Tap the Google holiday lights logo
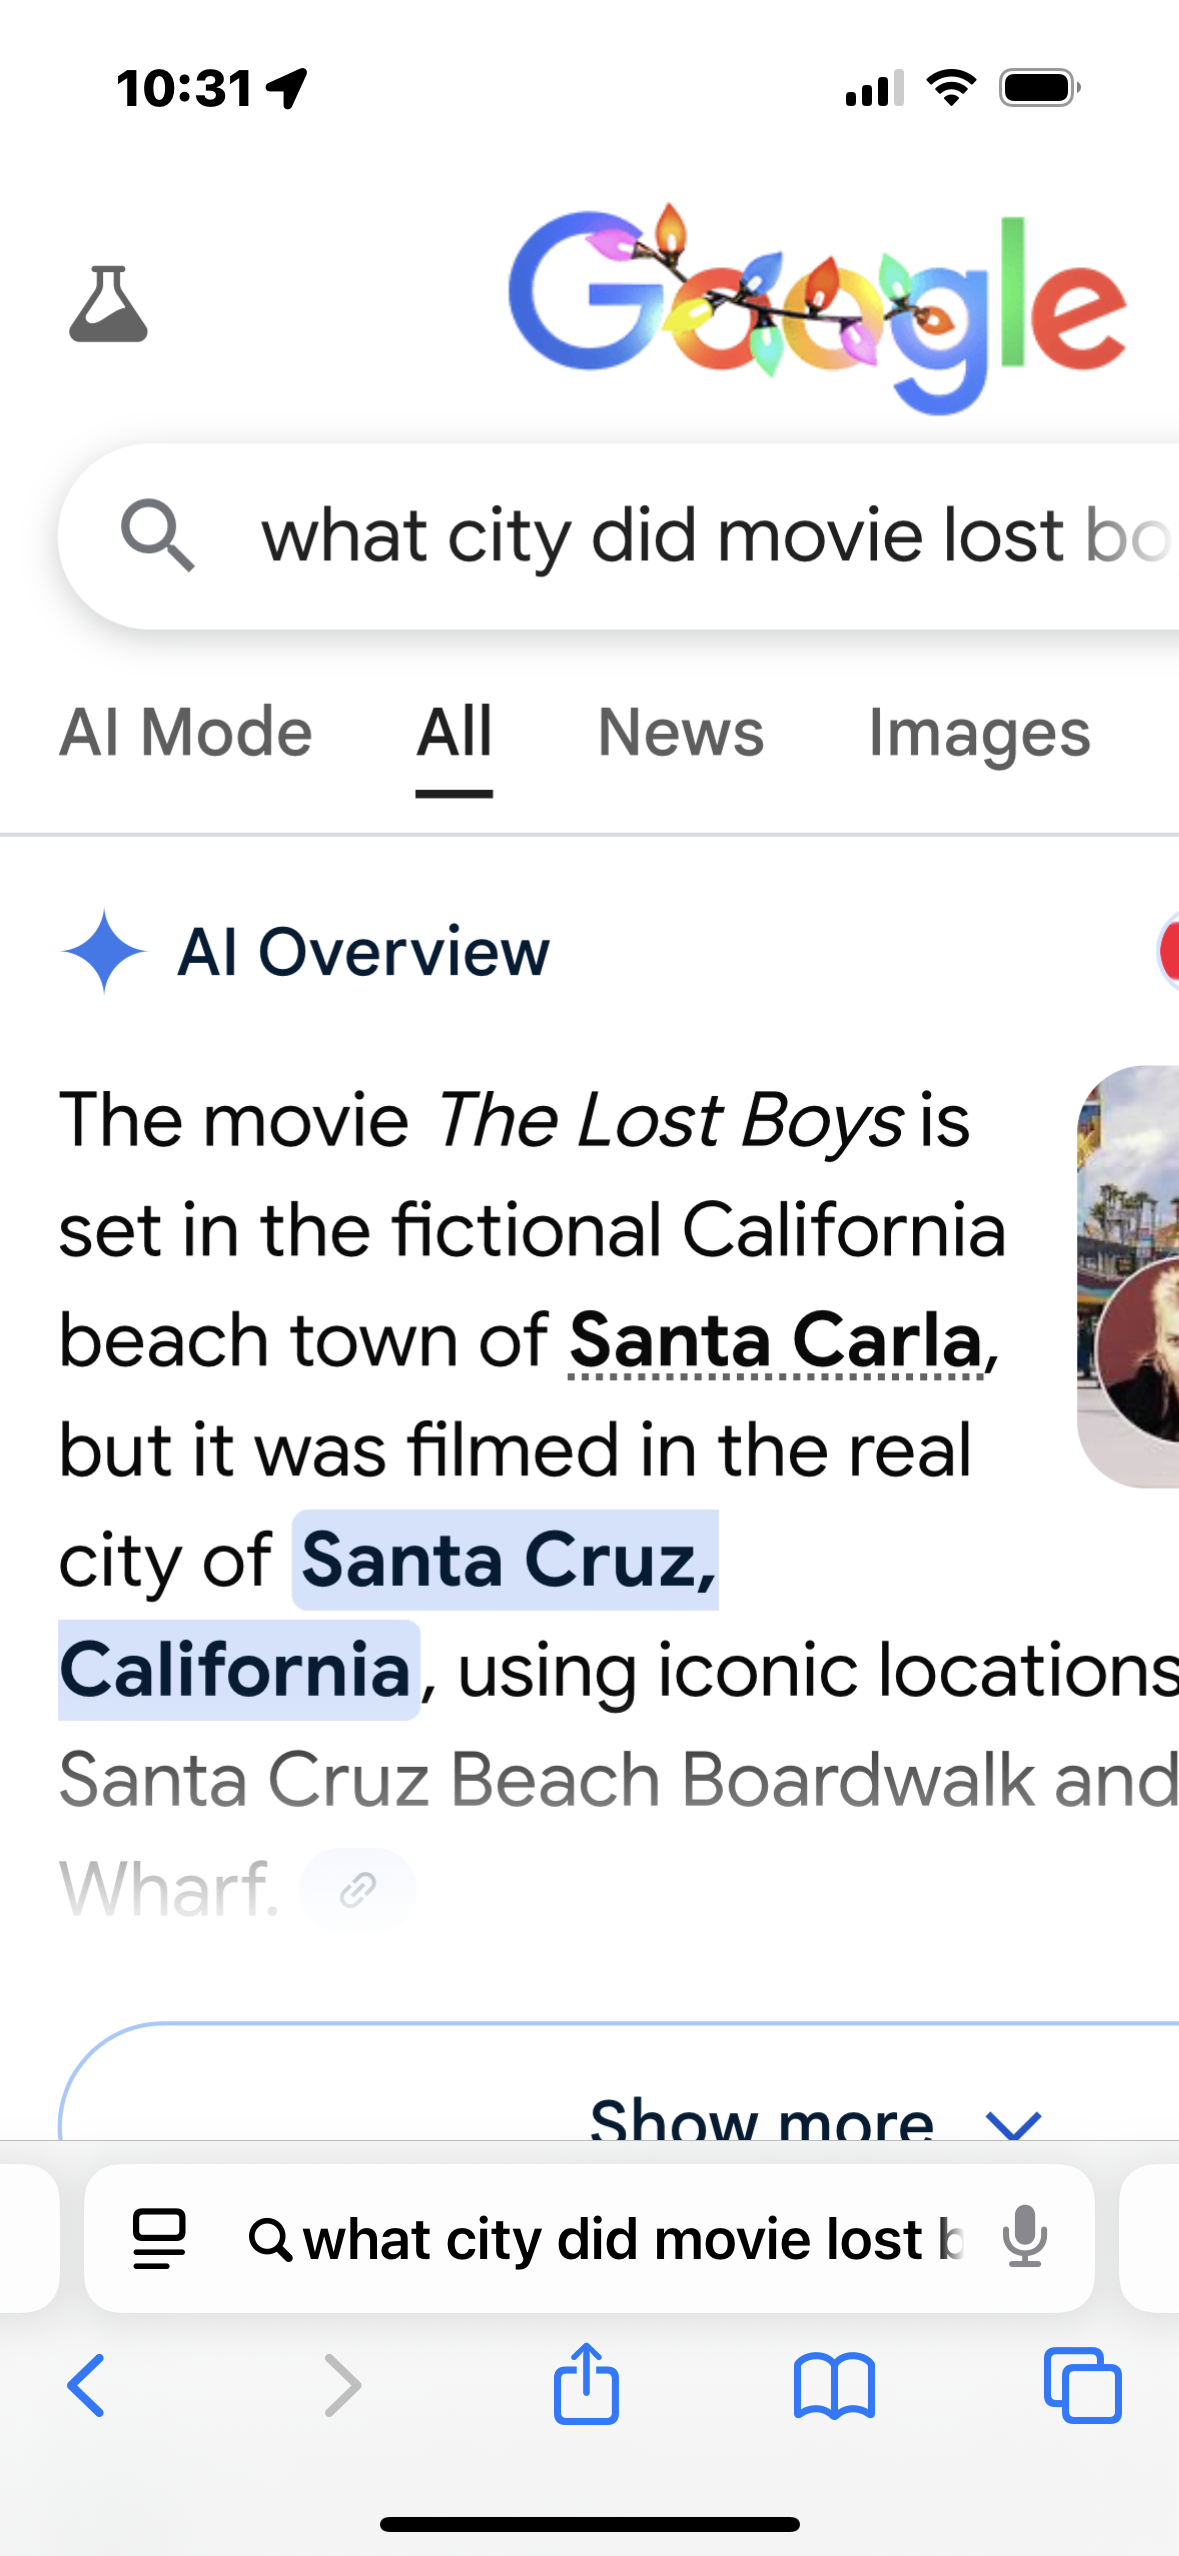The image size is (1179, 2556). pyautogui.click(x=816, y=306)
